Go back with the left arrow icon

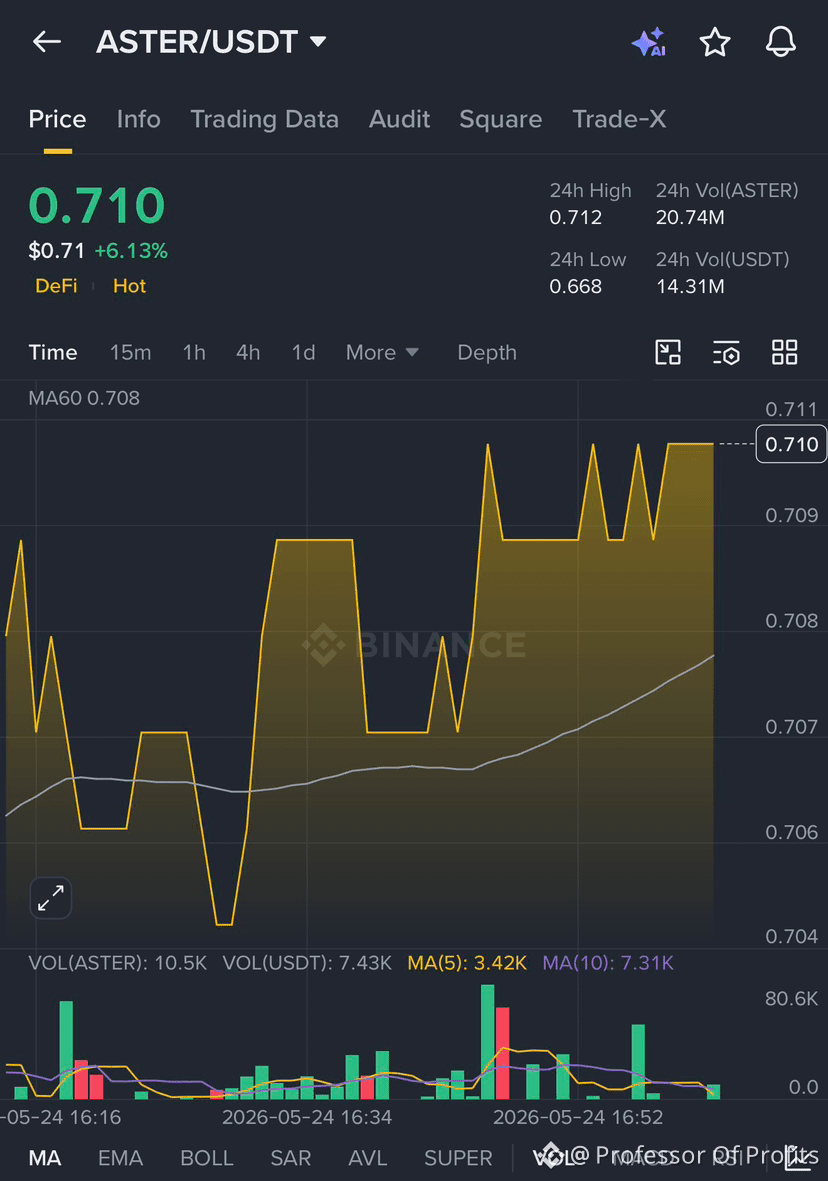[x=47, y=41]
